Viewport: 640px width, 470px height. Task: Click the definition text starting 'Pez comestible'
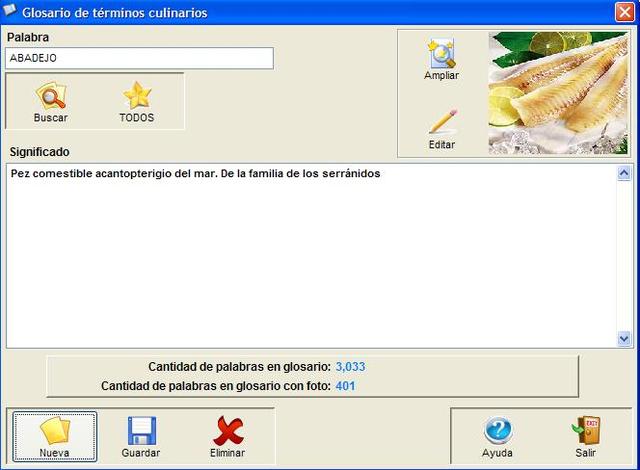196,173
